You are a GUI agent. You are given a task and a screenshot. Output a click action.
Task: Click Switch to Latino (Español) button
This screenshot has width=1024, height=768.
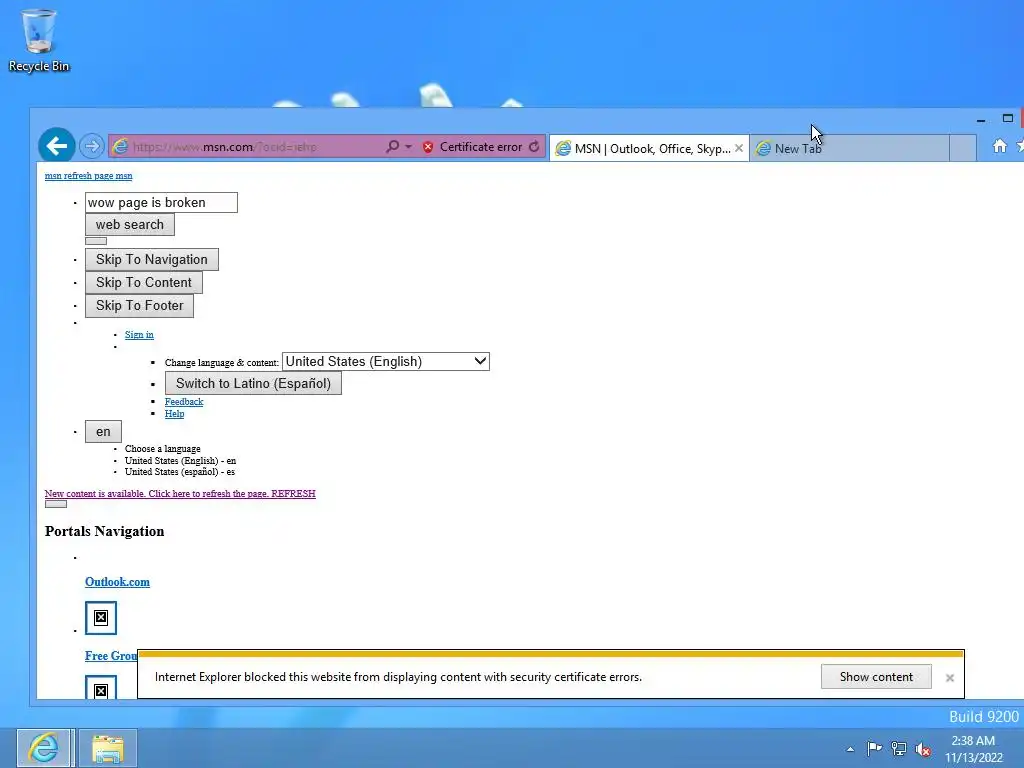tap(253, 383)
